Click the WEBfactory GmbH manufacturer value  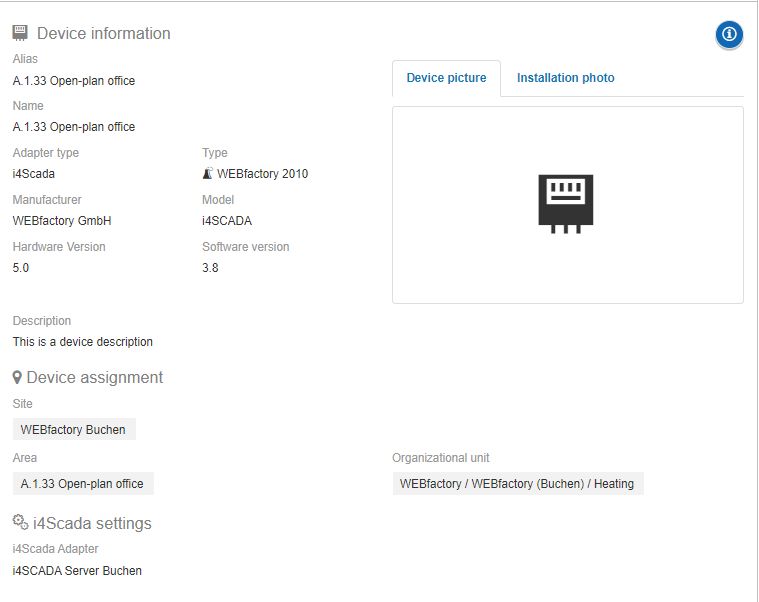(61, 221)
